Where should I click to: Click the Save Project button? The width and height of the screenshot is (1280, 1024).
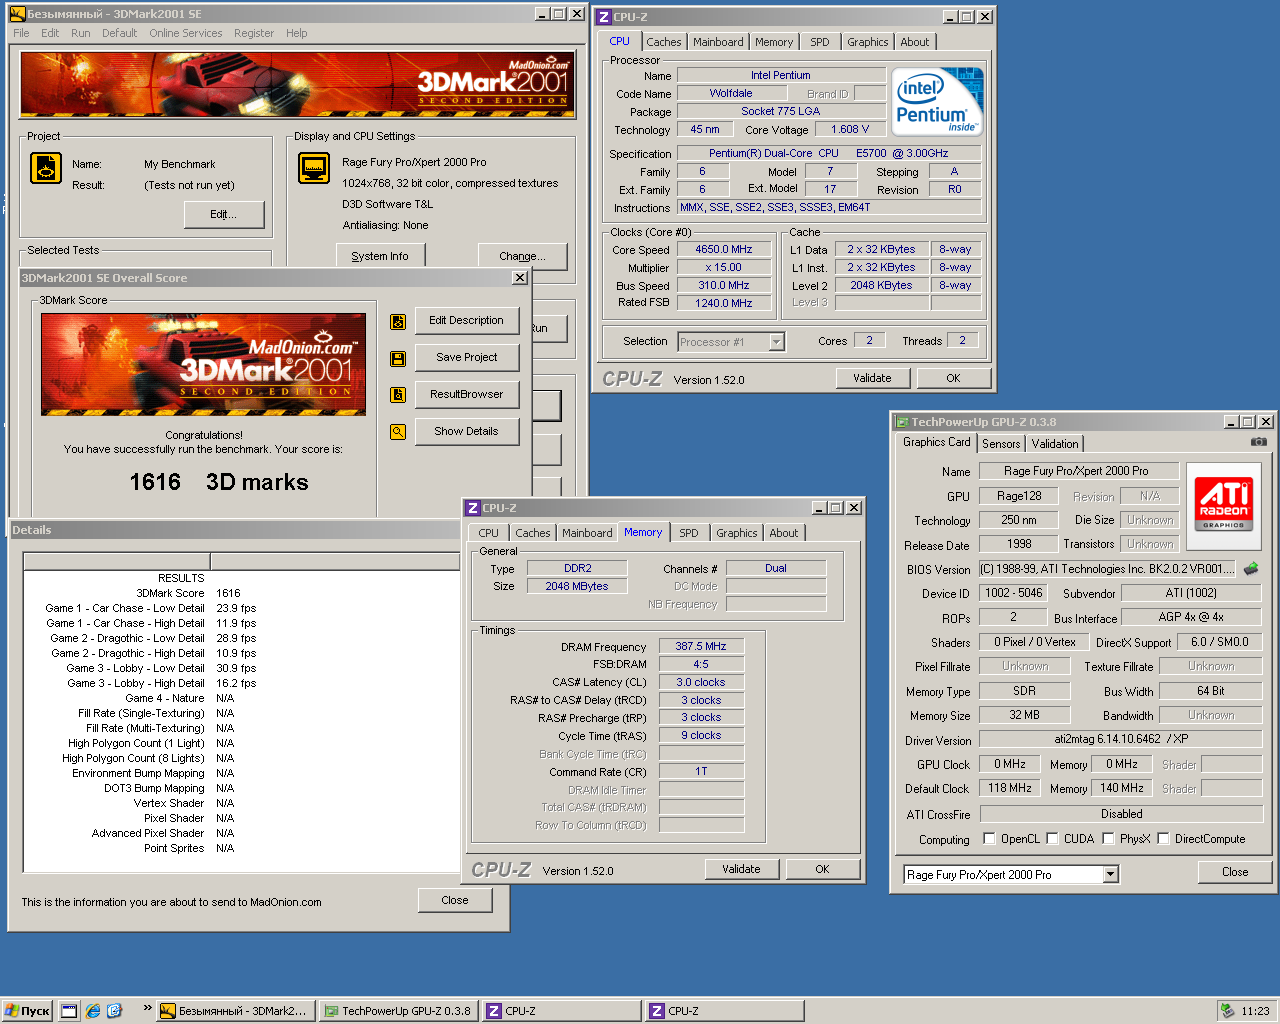tap(466, 357)
